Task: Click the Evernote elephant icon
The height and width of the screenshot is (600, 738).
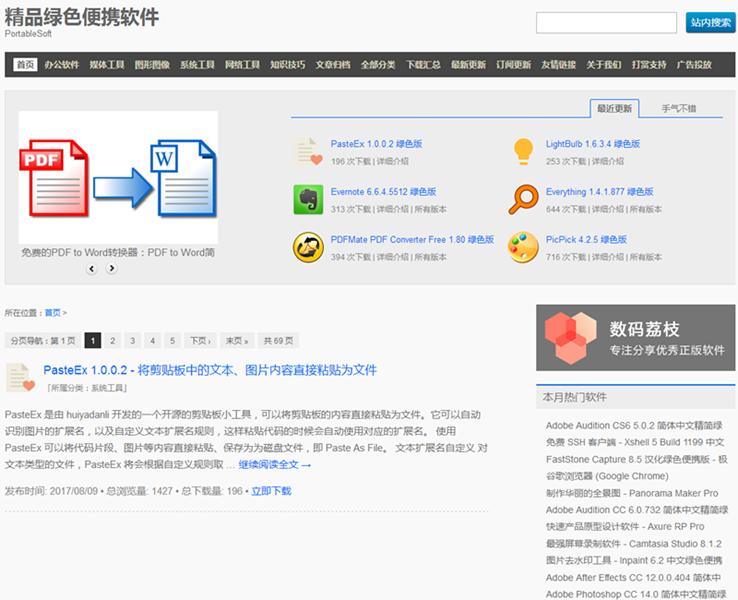Action: click(x=308, y=200)
